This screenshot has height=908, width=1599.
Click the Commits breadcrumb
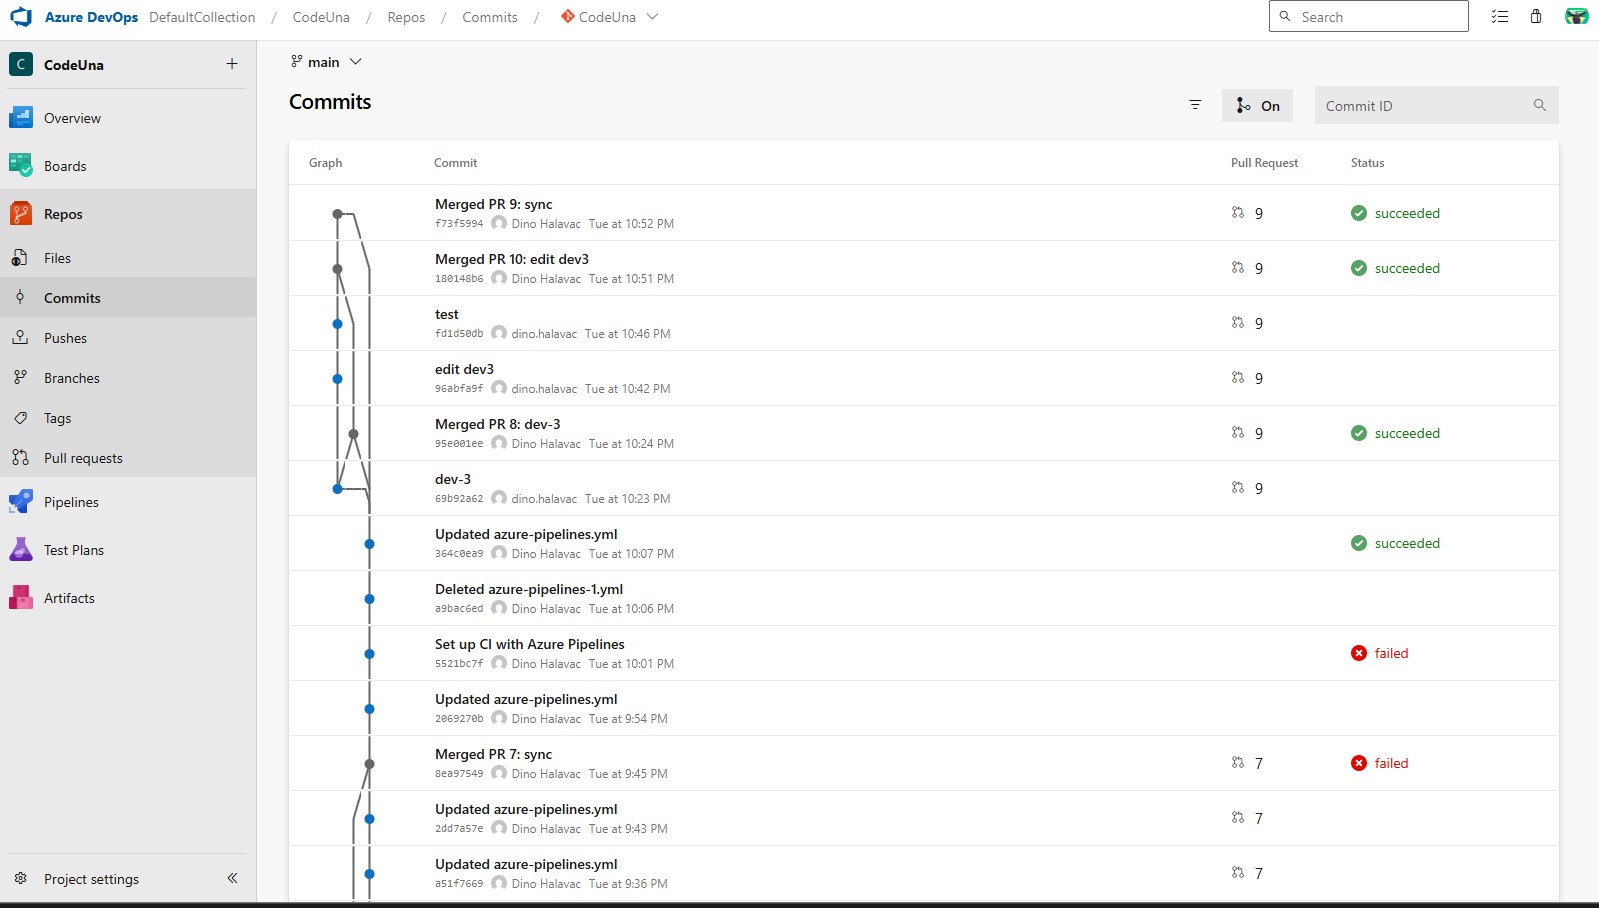tap(490, 17)
